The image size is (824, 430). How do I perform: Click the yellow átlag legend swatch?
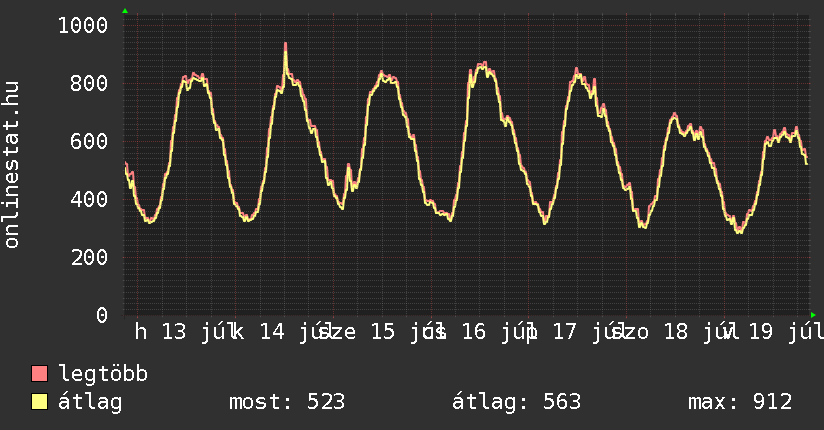(x=39, y=402)
